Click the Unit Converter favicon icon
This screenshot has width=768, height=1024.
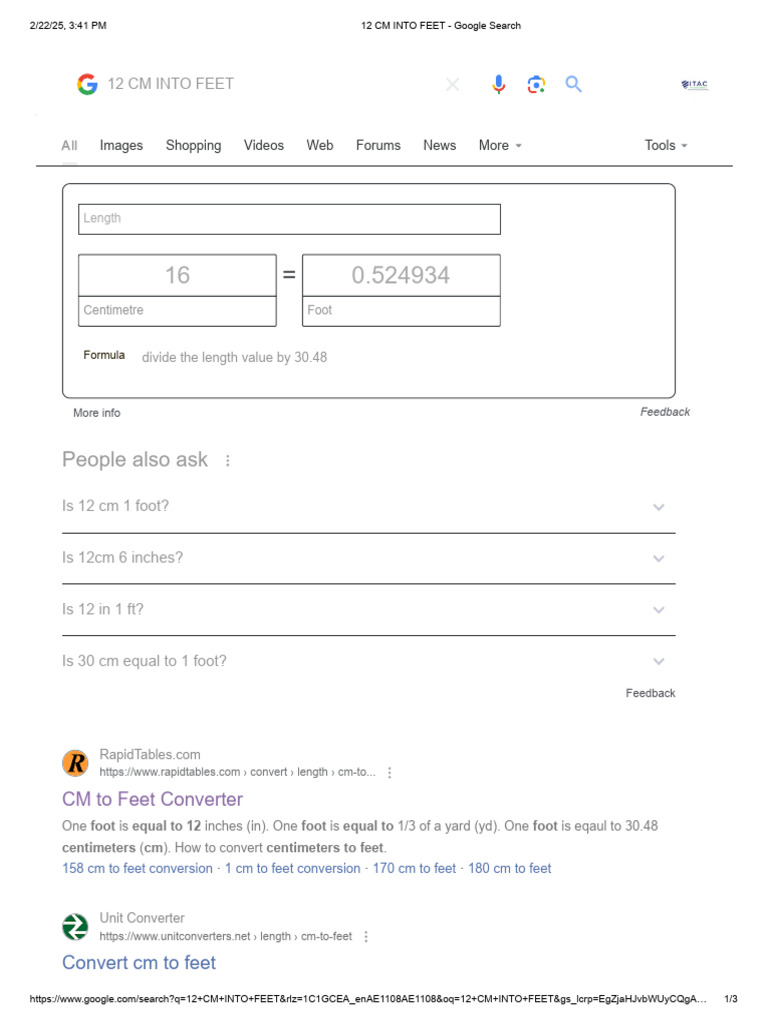(75, 927)
